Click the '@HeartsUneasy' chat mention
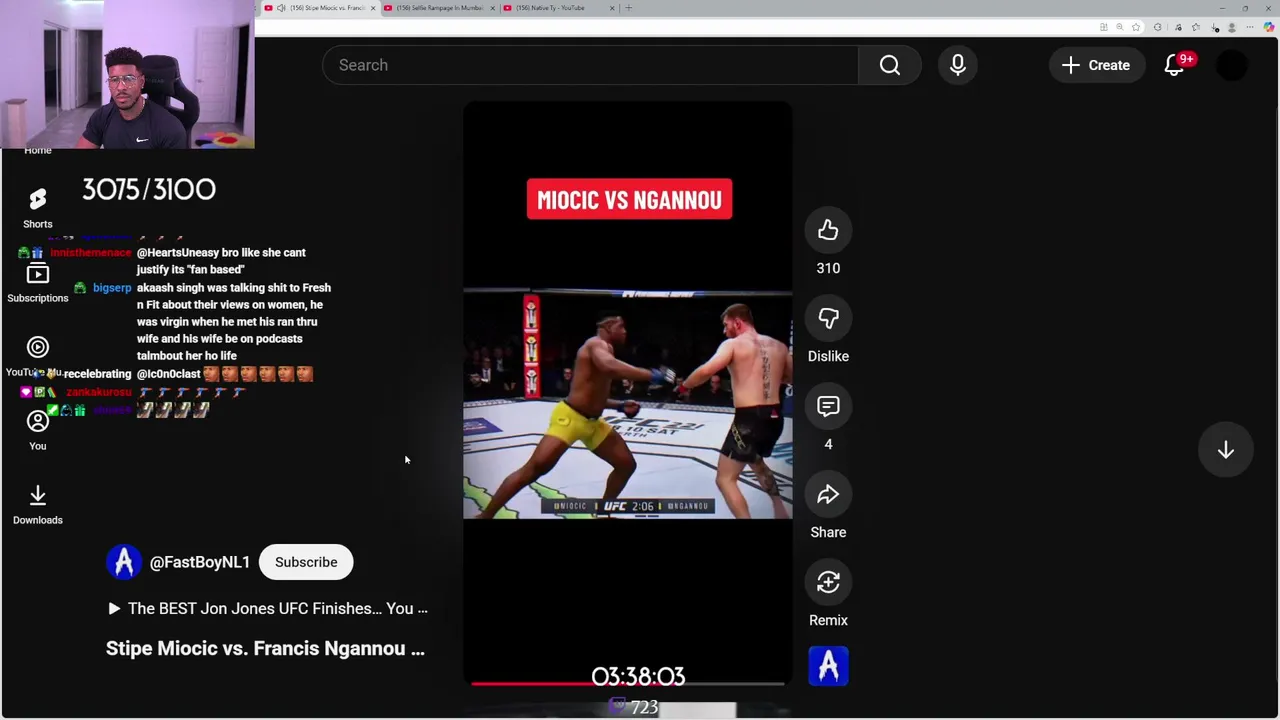 [176, 253]
